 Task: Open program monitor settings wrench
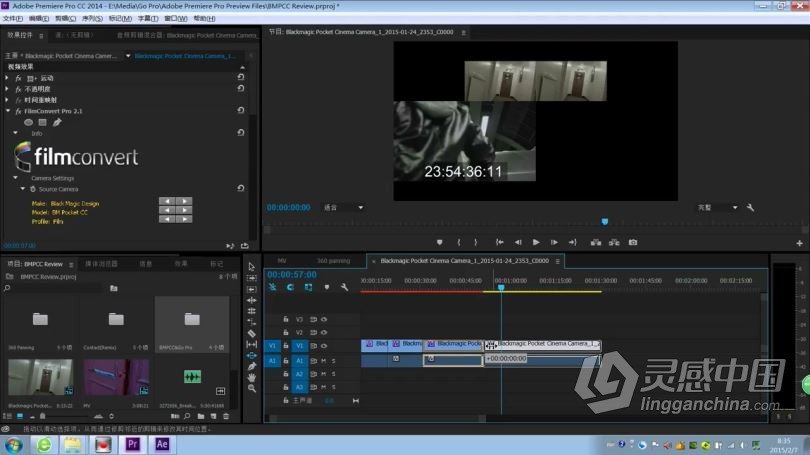pyautogui.click(x=750, y=208)
